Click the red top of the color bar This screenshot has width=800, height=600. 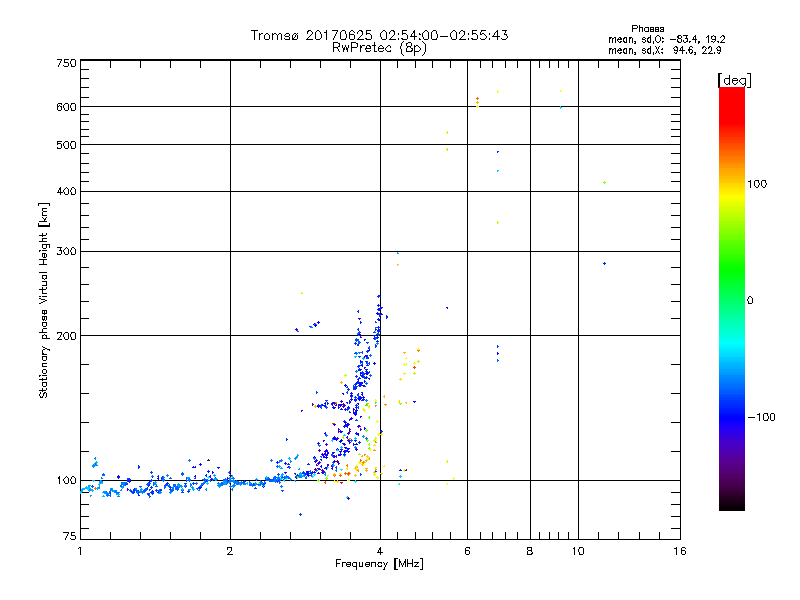(x=731, y=93)
